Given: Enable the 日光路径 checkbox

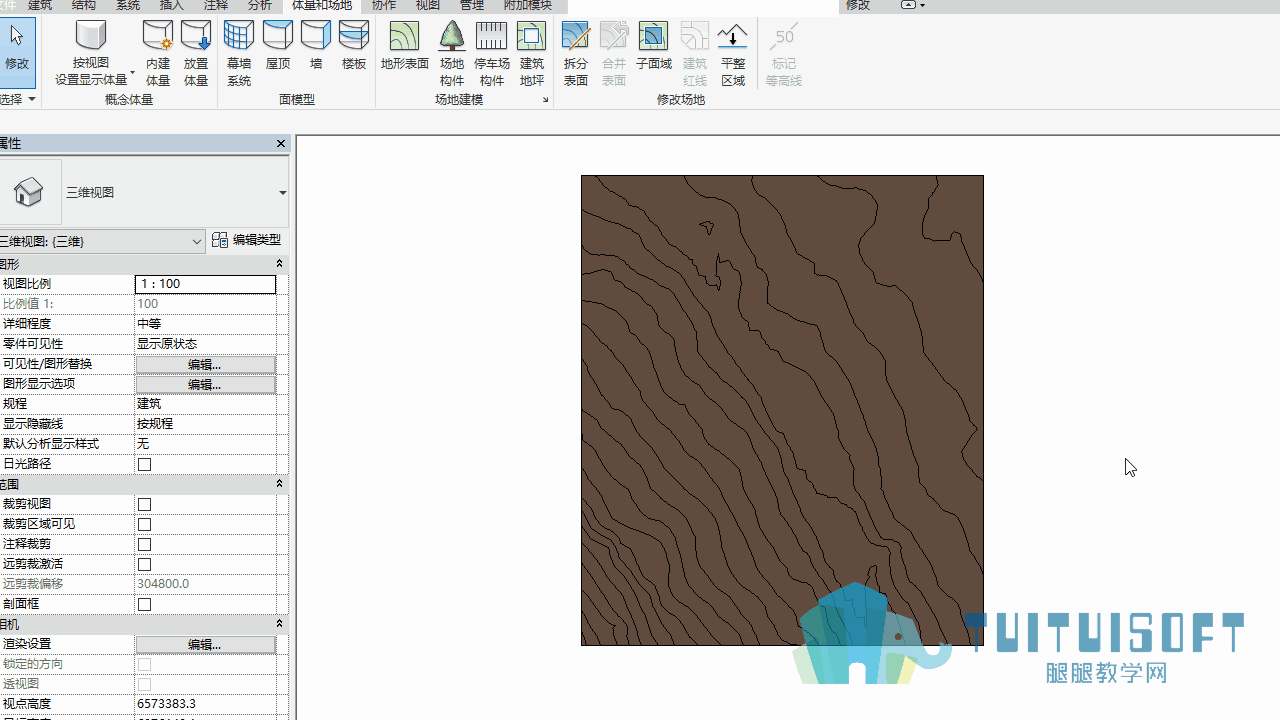Looking at the screenshot, I should [145, 464].
